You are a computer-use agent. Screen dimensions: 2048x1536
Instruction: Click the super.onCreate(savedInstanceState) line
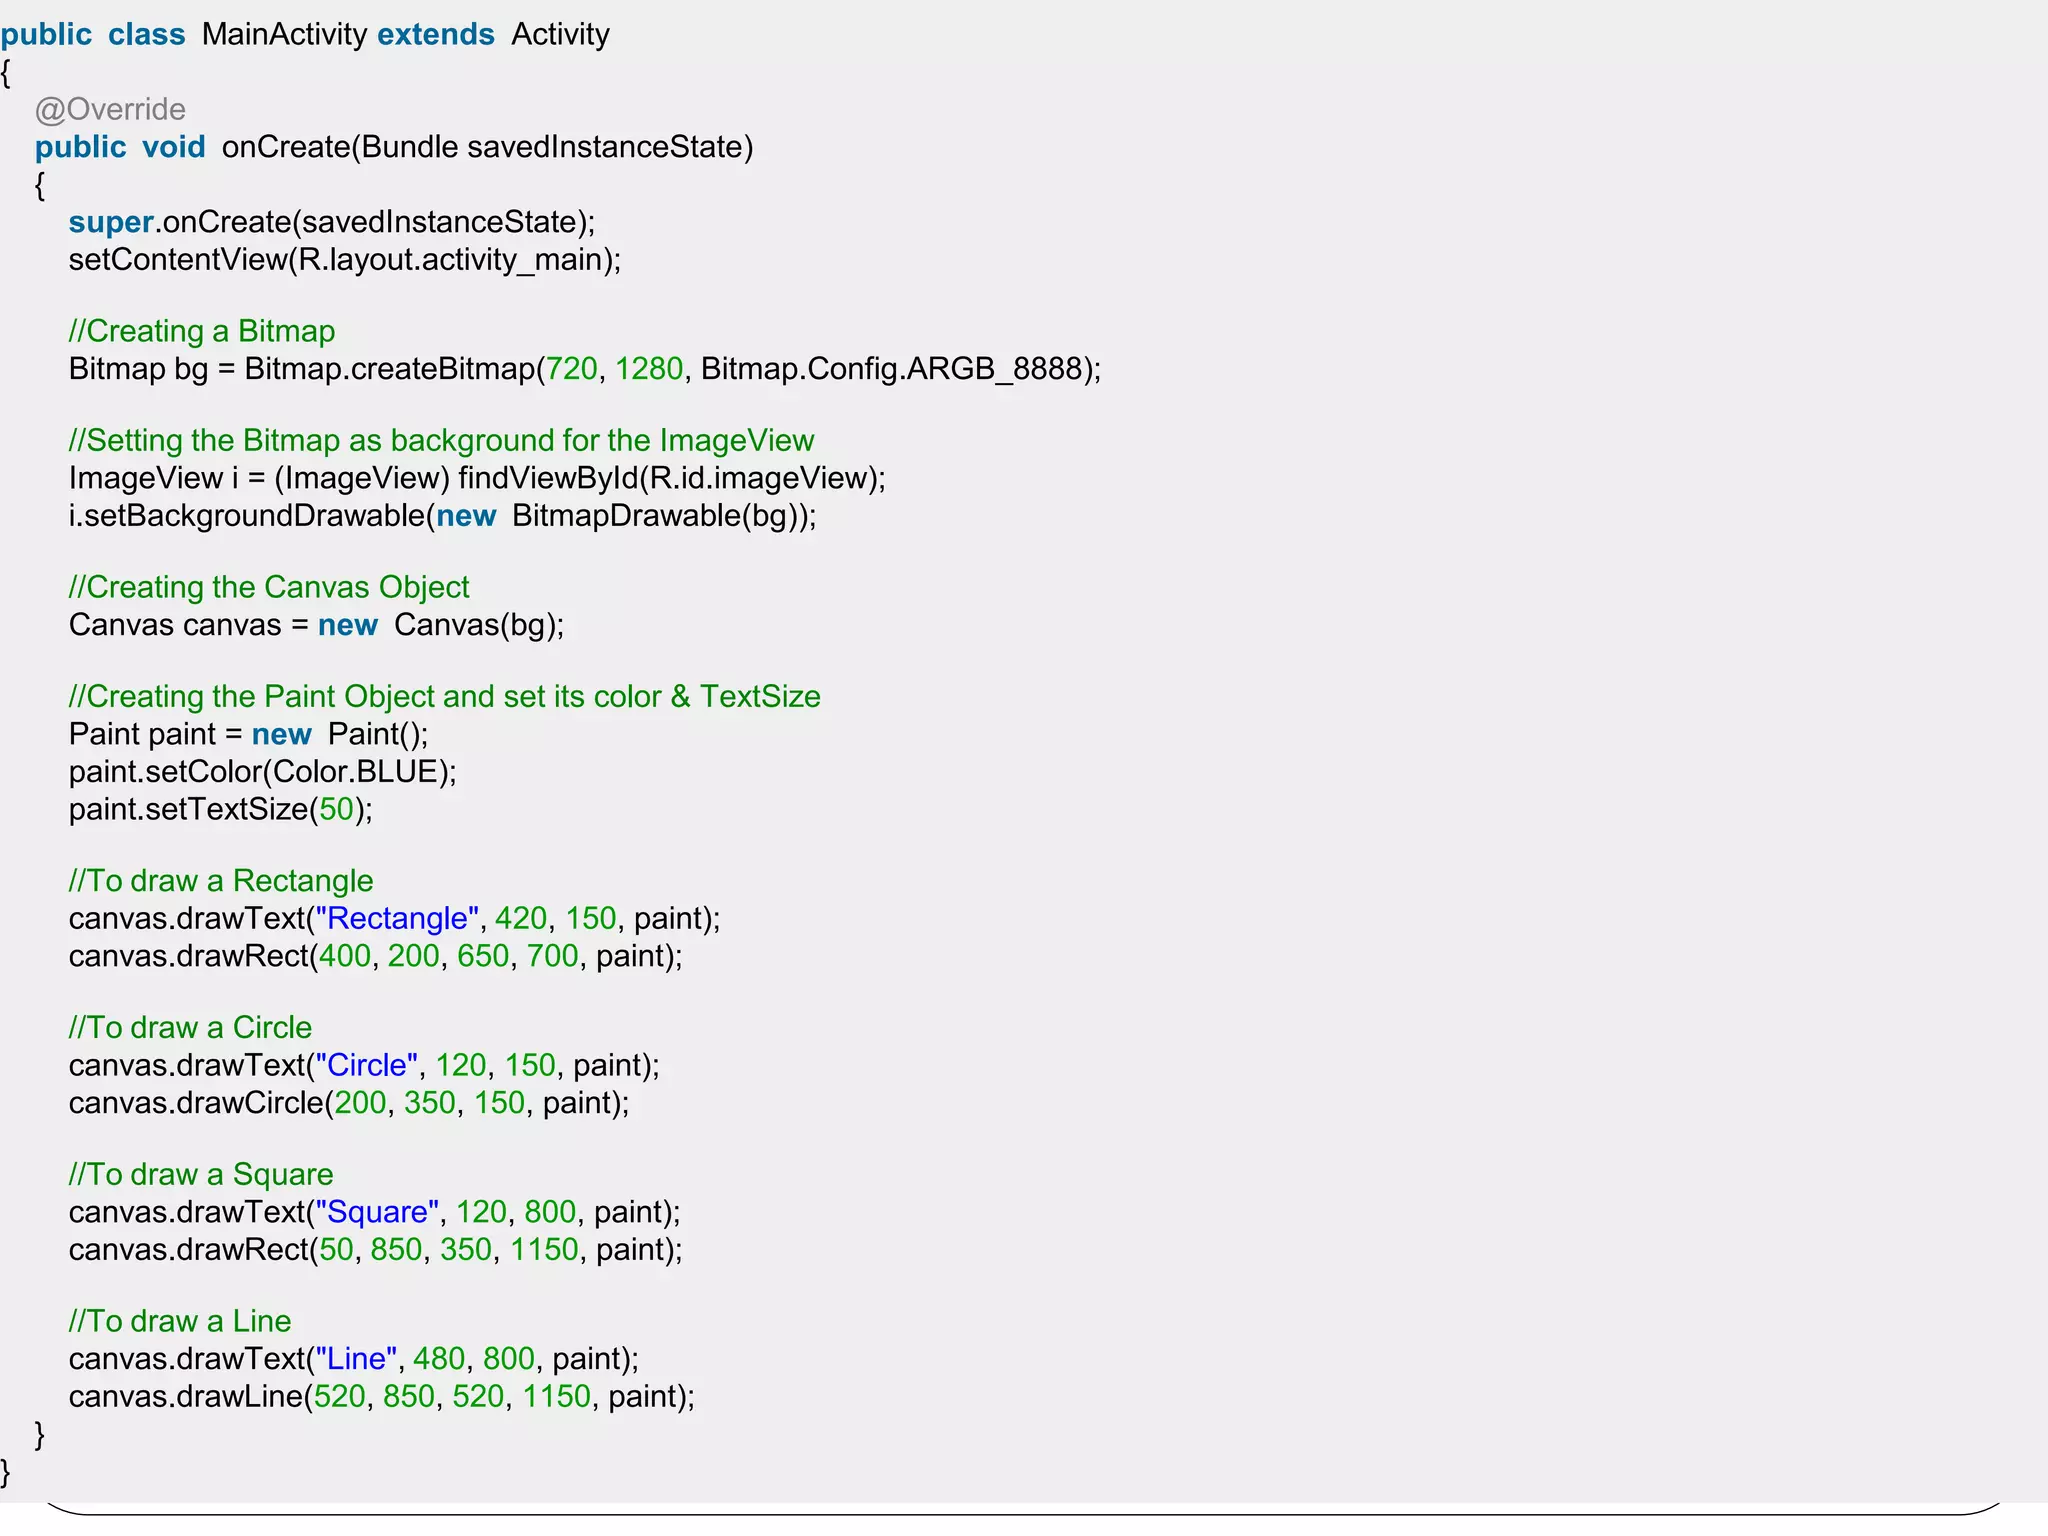click(x=331, y=222)
